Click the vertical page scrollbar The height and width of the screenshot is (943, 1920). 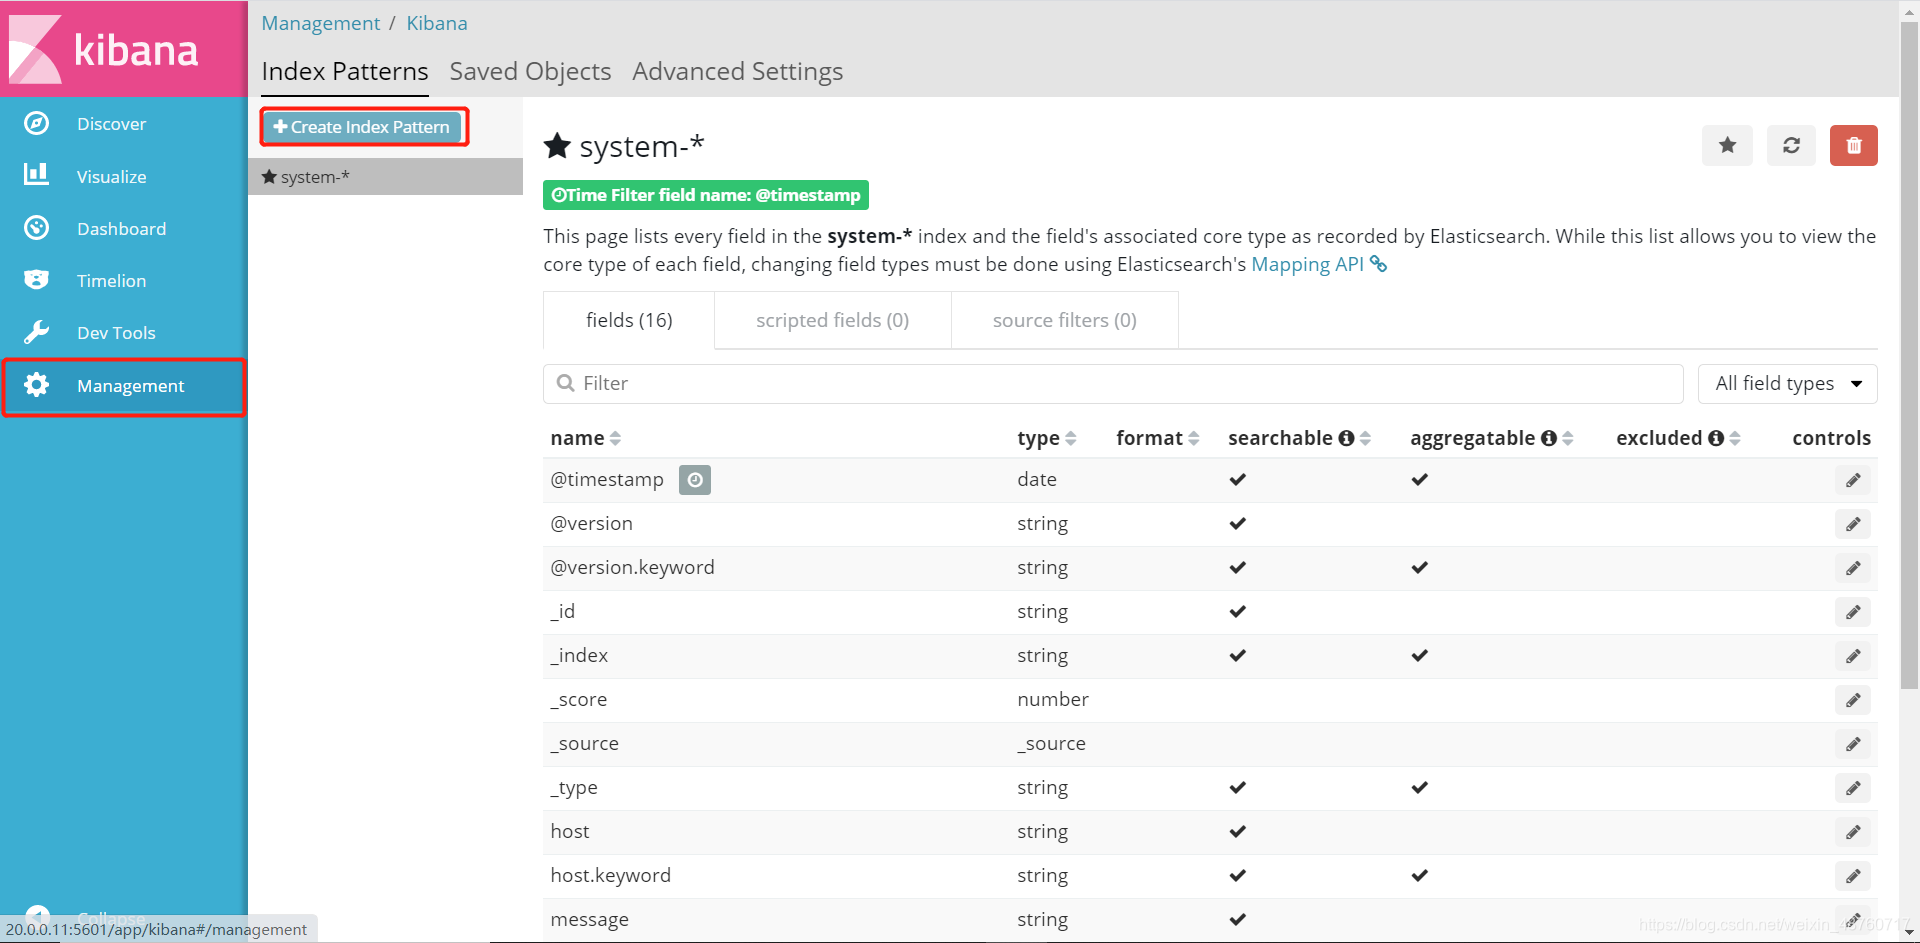click(x=1909, y=355)
